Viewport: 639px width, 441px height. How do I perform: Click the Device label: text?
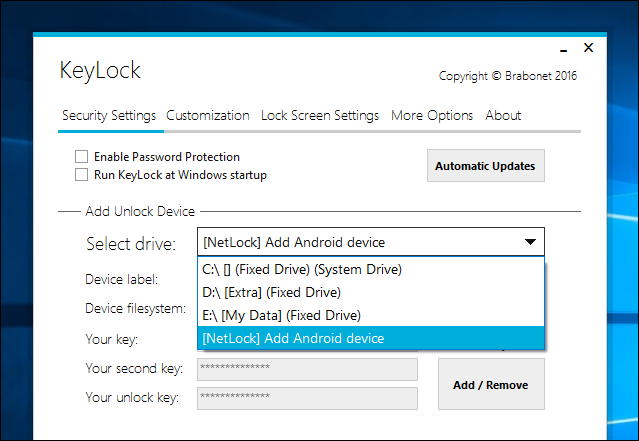[121, 280]
